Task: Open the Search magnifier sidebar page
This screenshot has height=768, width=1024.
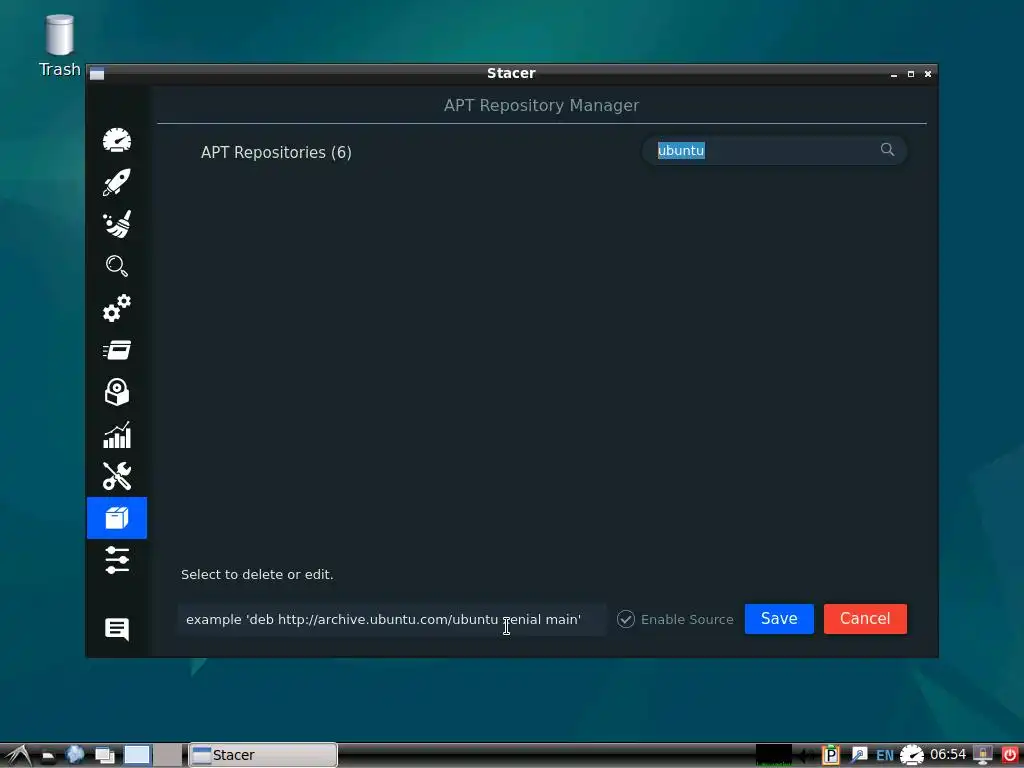Action: (x=117, y=266)
